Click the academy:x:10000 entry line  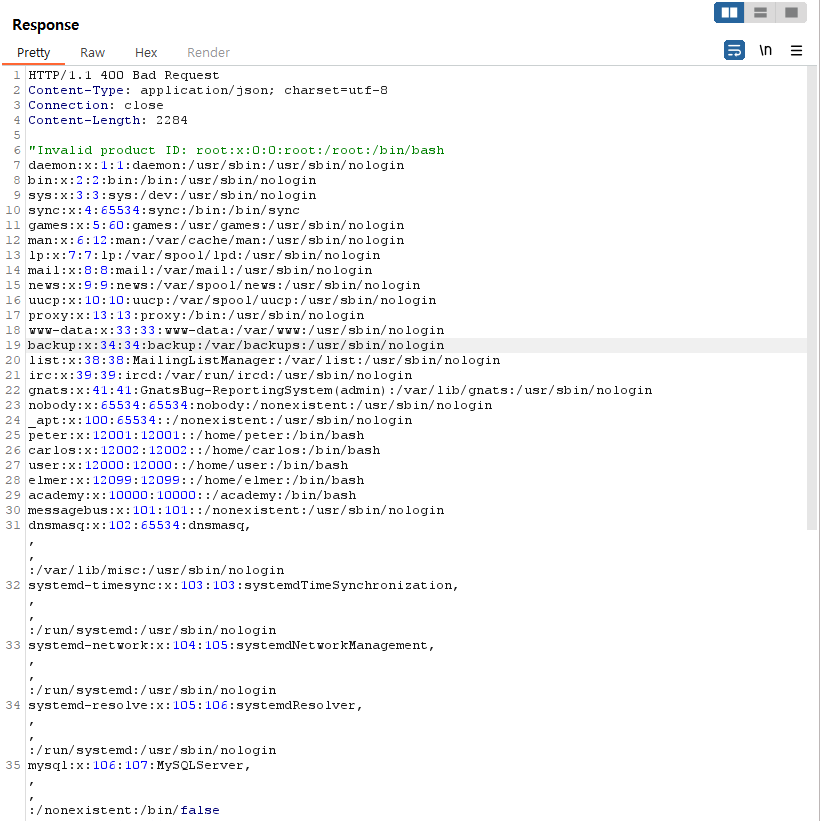[192, 496]
